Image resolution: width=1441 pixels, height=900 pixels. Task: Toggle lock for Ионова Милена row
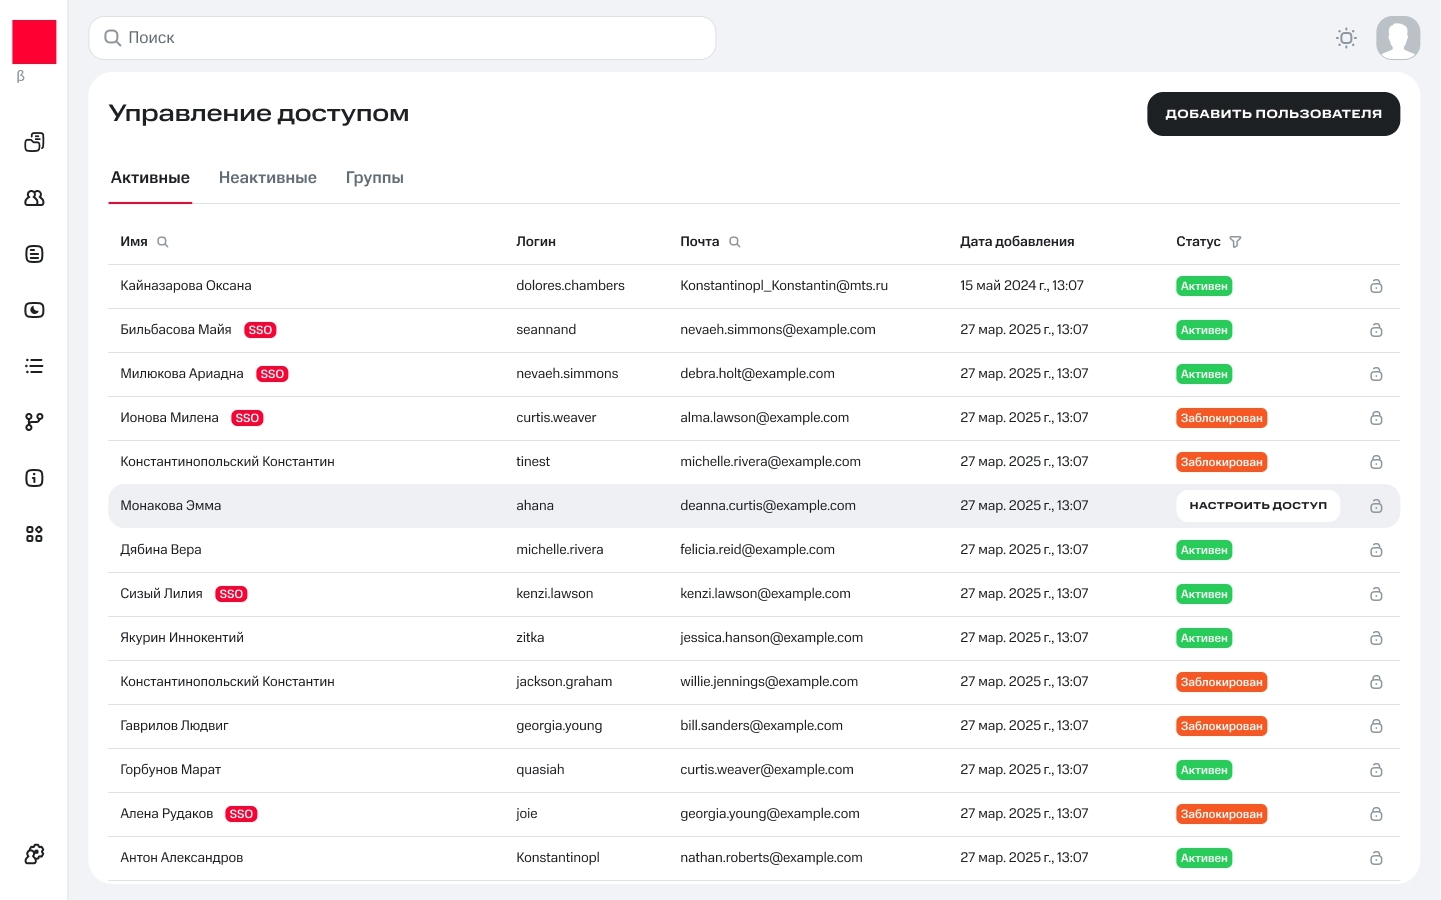1376,418
